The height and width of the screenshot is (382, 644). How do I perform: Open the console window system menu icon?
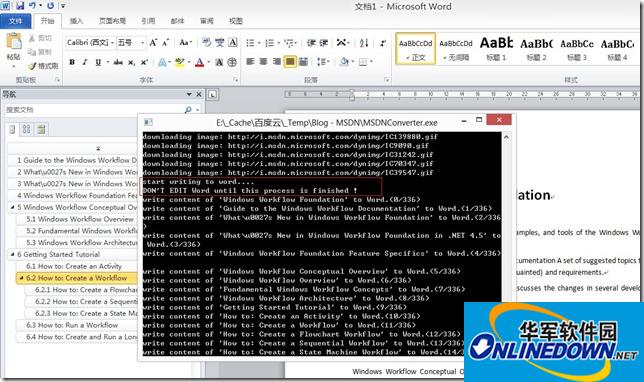[x=148, y=122]
